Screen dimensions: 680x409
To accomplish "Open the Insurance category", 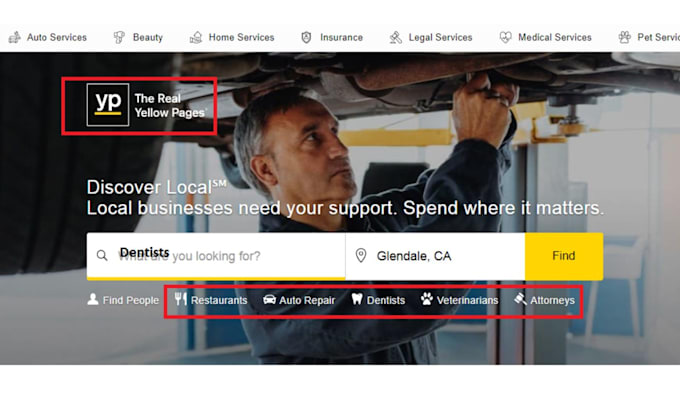I will 341,37.
